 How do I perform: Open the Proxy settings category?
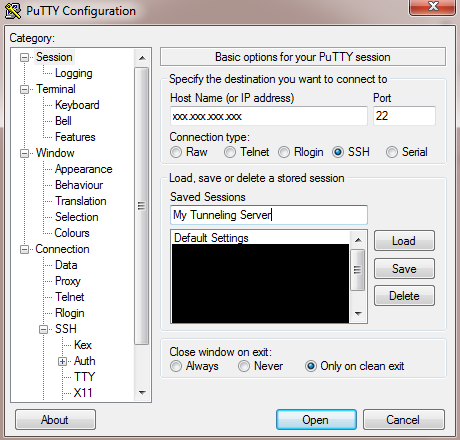[x=68, y=281]
